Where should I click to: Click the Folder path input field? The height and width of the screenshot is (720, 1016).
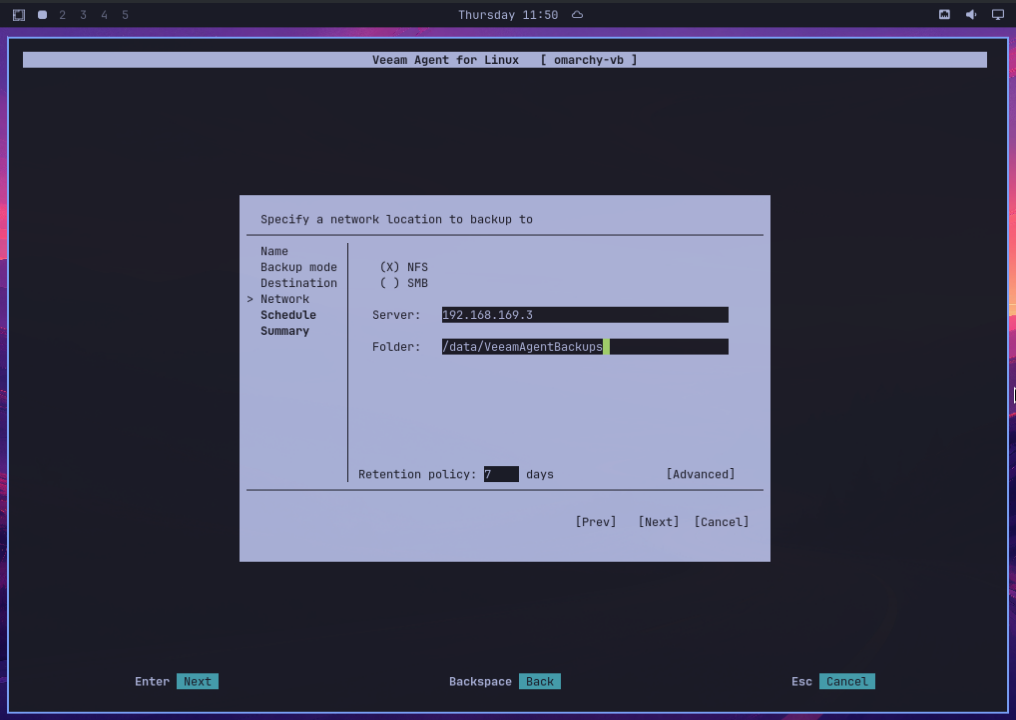[x=585, y=347]
